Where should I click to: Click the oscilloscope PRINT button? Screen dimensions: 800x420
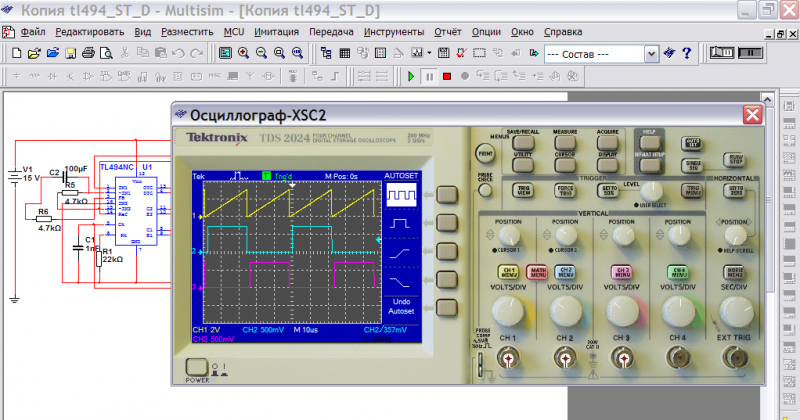[x=485, y=154]
